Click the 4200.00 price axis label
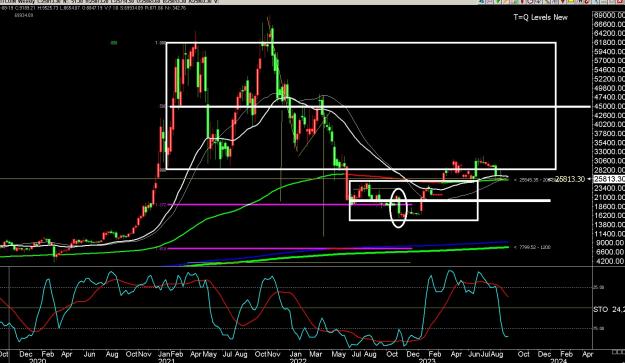Image resolution: width=625 pixels, height=363 pixels. (x=611, y=261)
